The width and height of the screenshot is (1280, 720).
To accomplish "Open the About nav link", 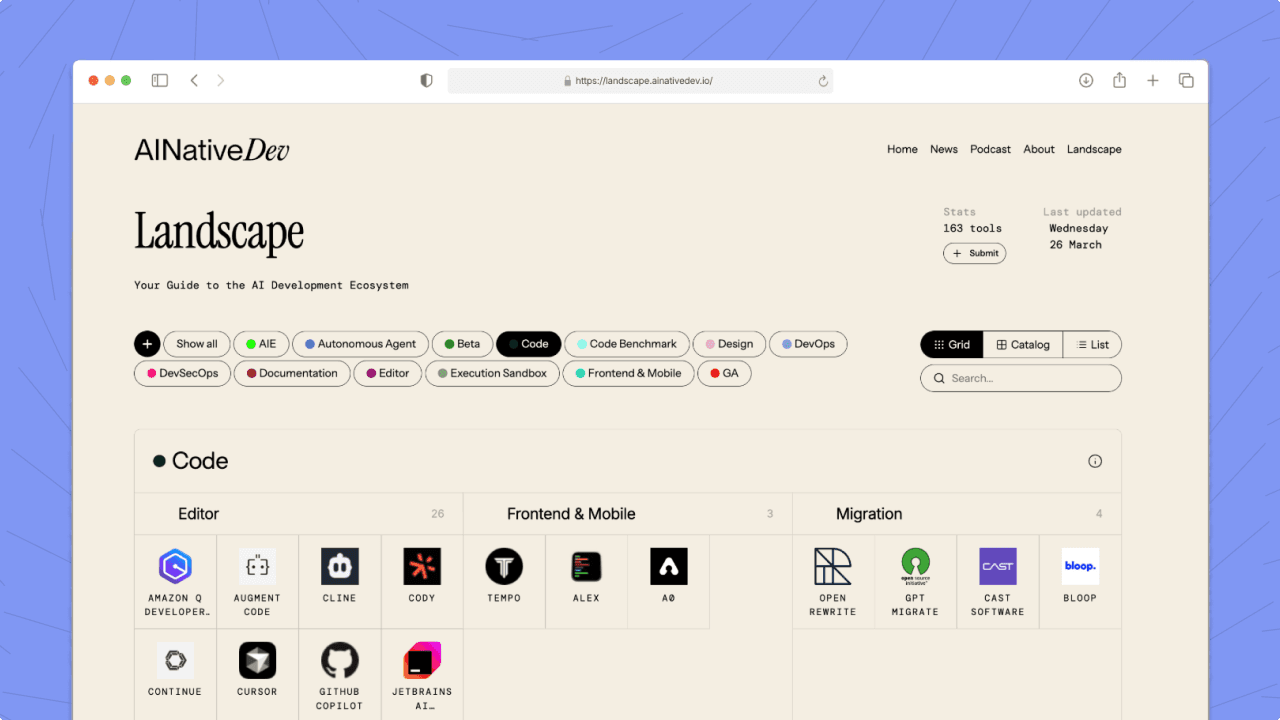I will point(1039,150).
